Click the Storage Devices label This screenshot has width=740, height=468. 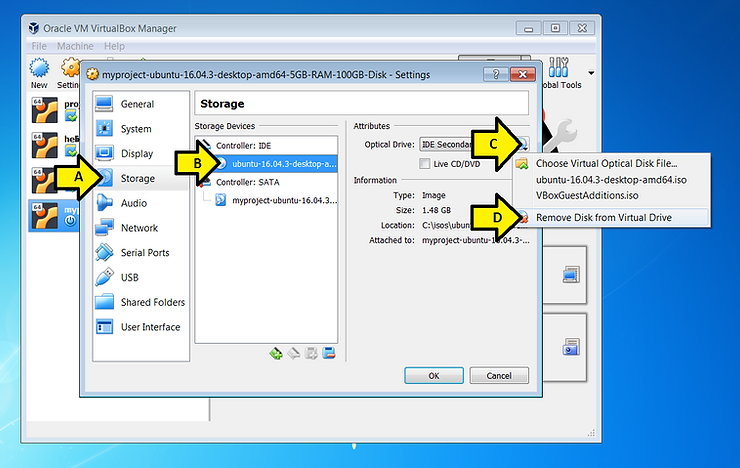click(x=225, y=126)
